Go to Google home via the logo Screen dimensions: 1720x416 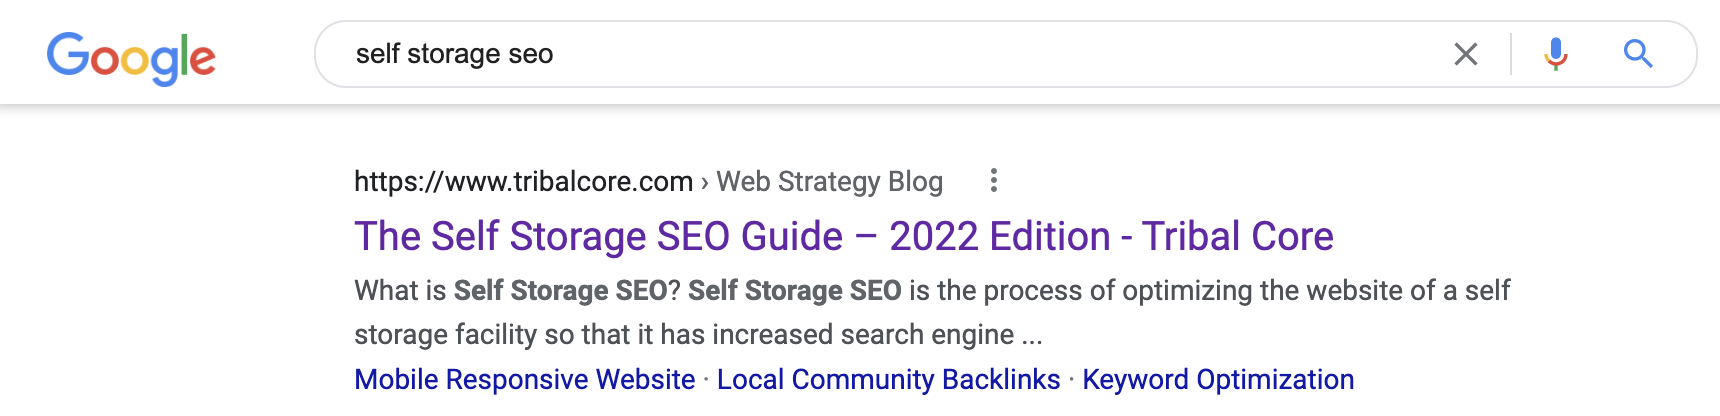[131, 58]
